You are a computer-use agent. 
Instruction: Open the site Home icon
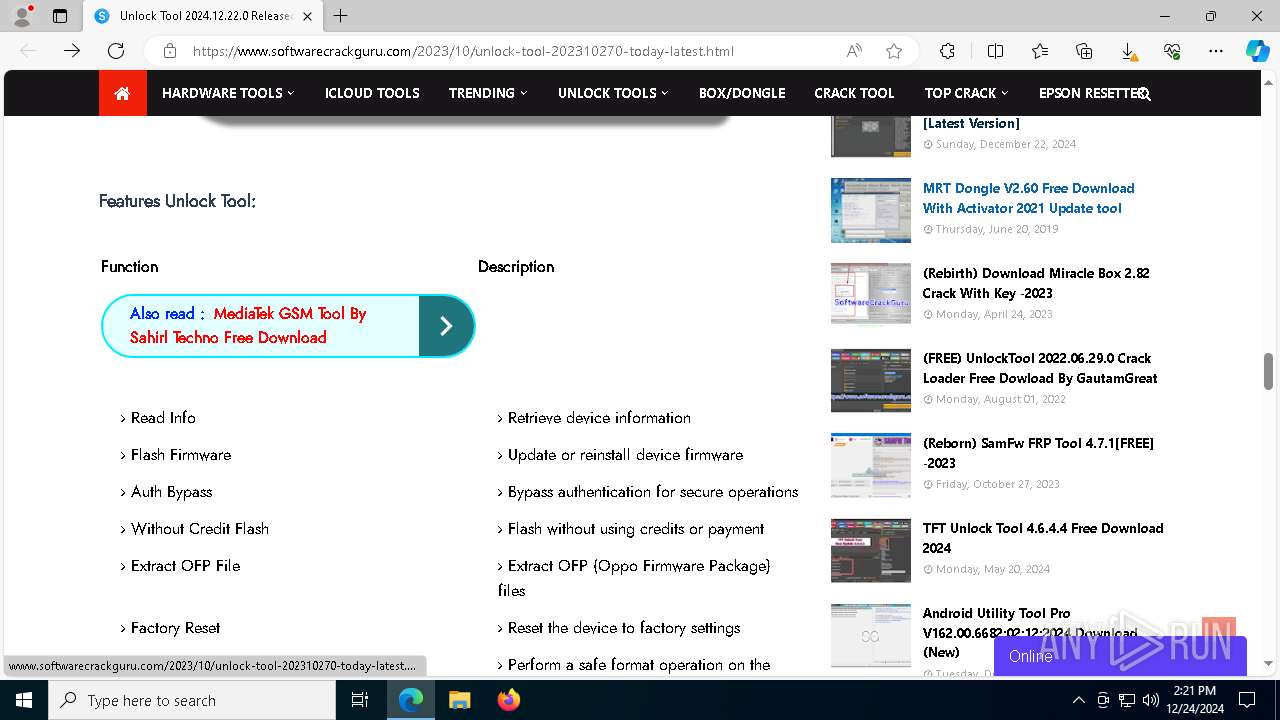point(122,93)
